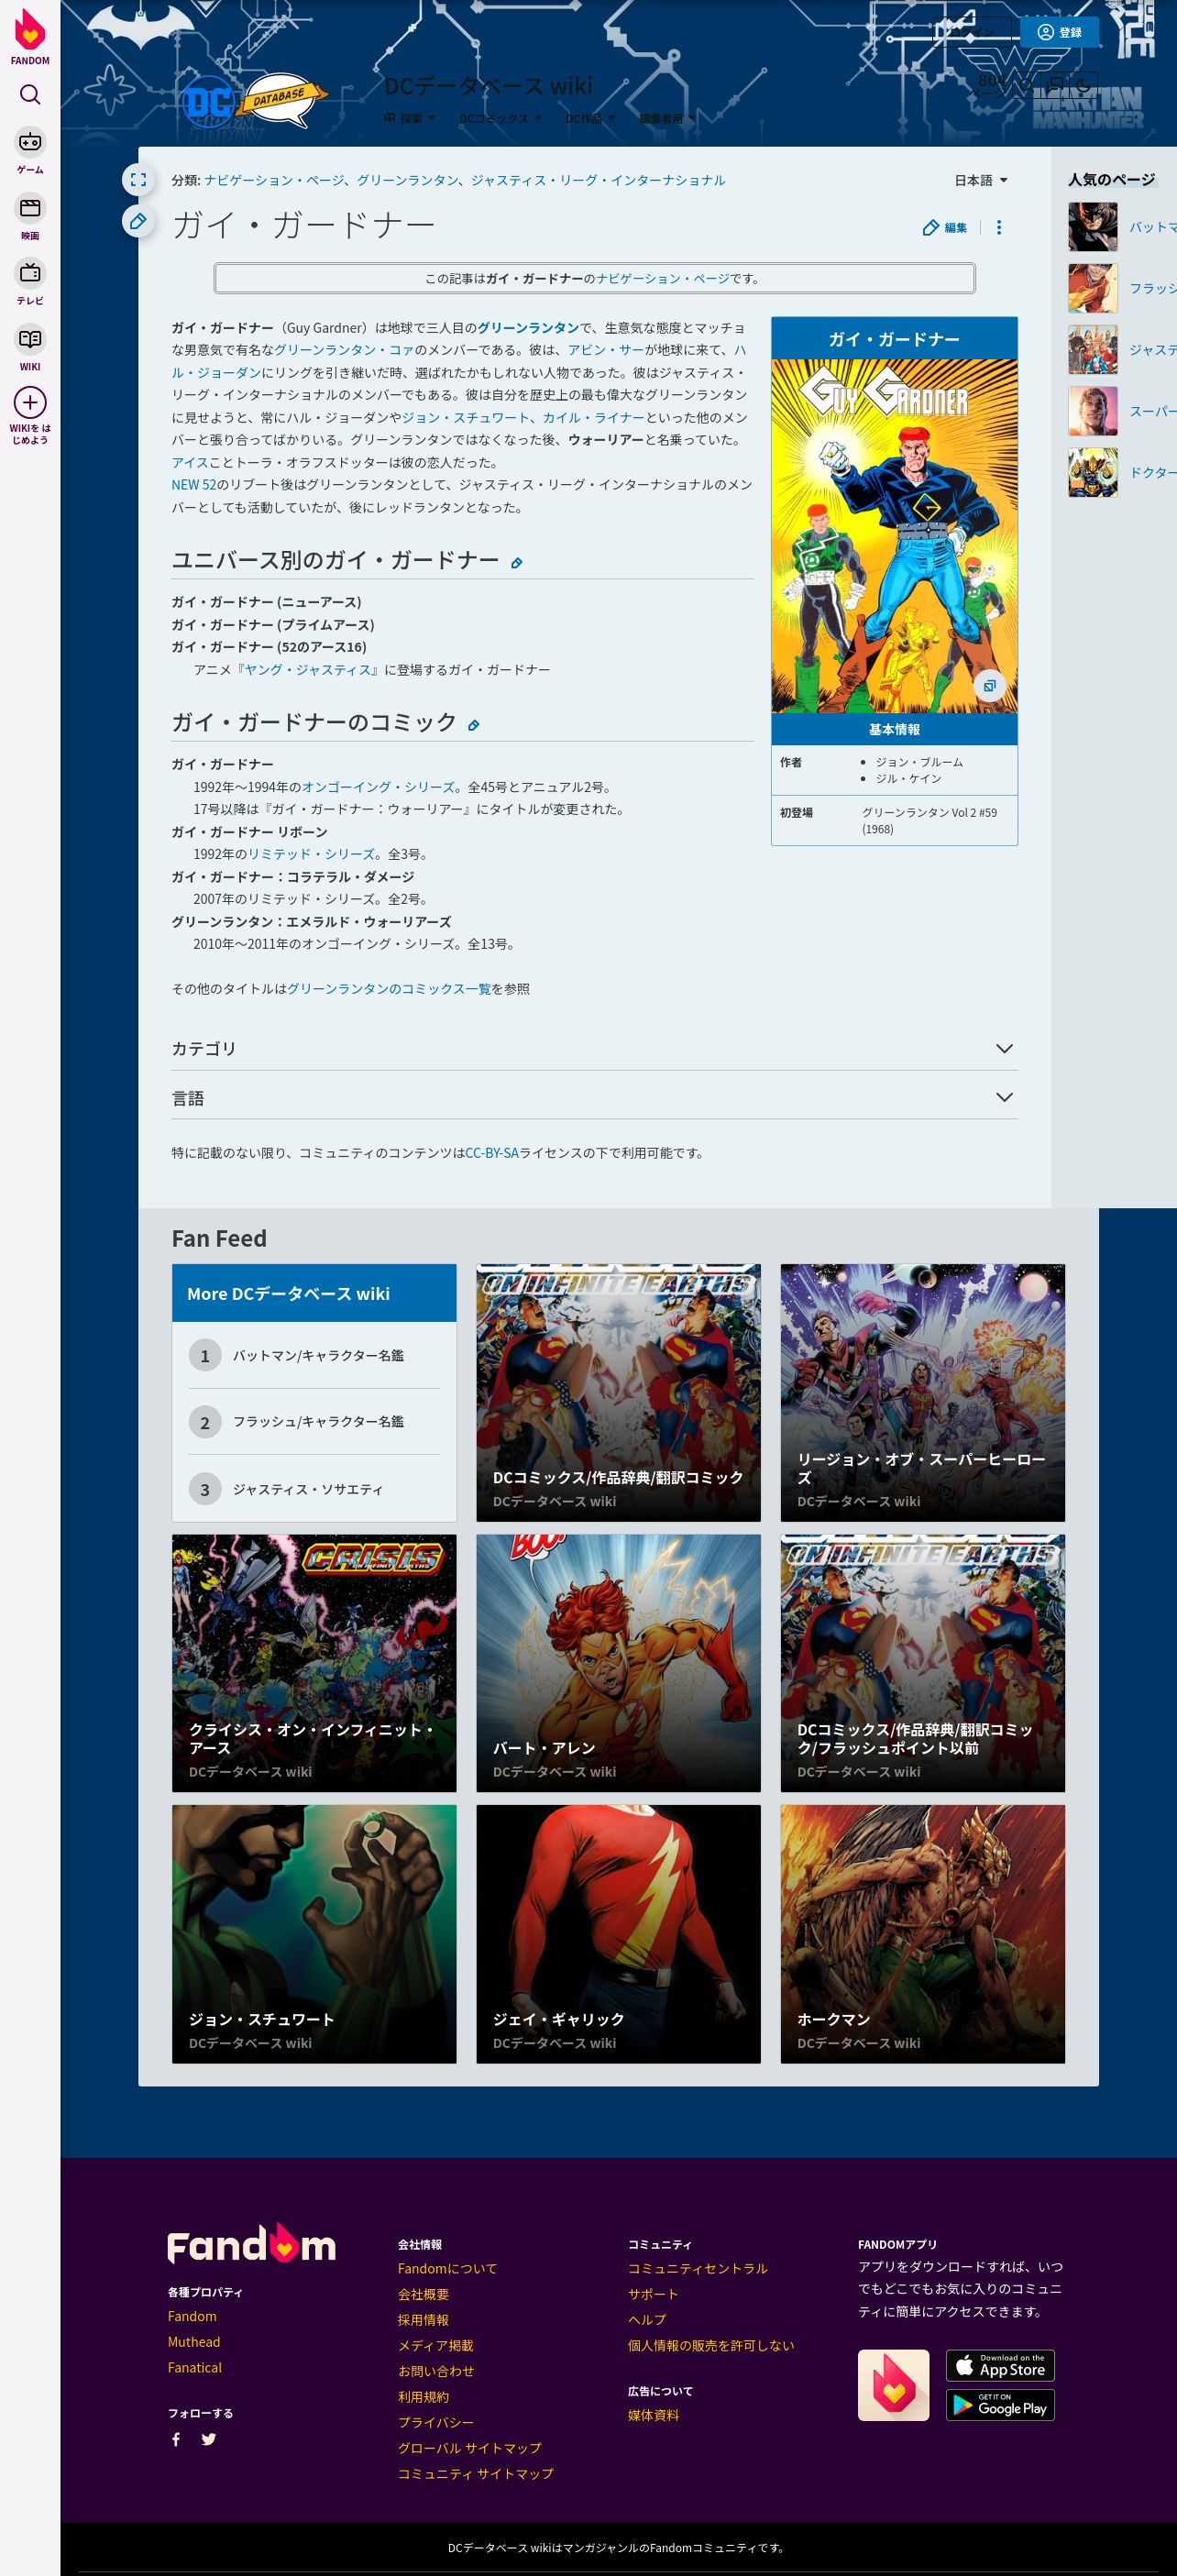This screenshot has height=2576, width=1177.
Task: Click the DCデータベース wiki header title
Action: pyautogui.click(x=488, y=86)
